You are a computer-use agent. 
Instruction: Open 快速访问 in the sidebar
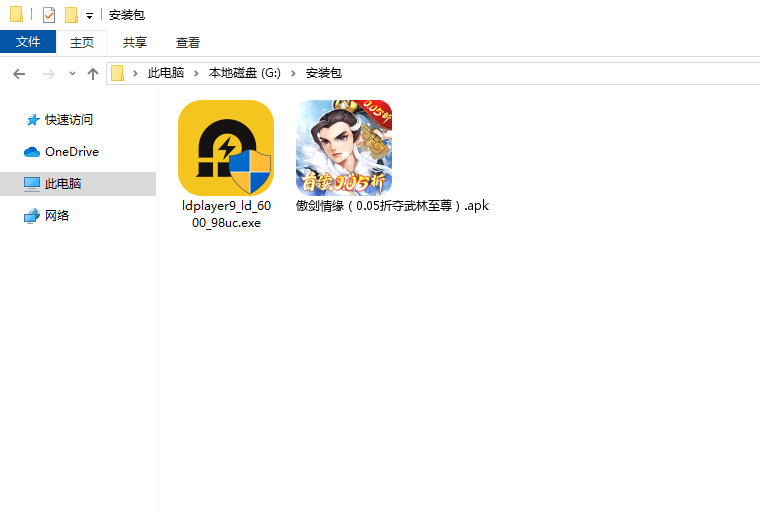pos(69,120)
